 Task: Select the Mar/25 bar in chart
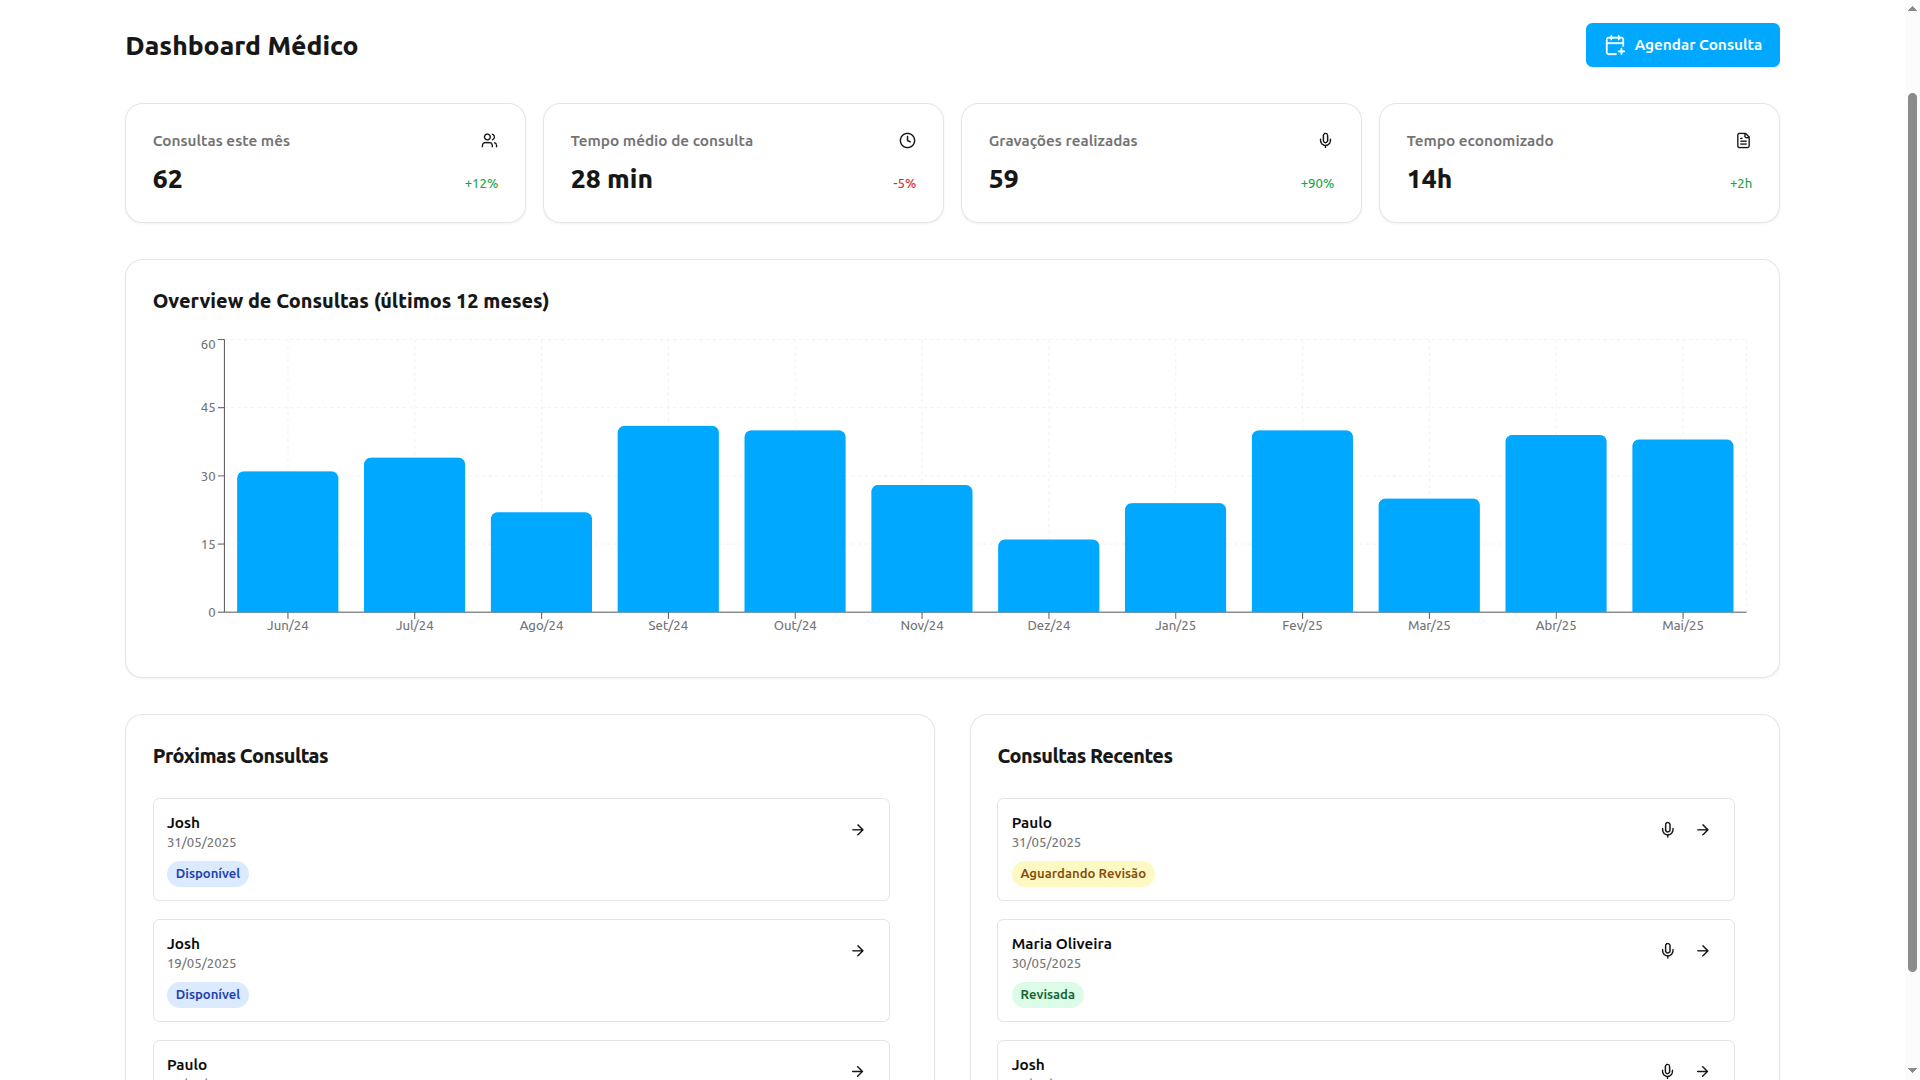point(1429,555)
